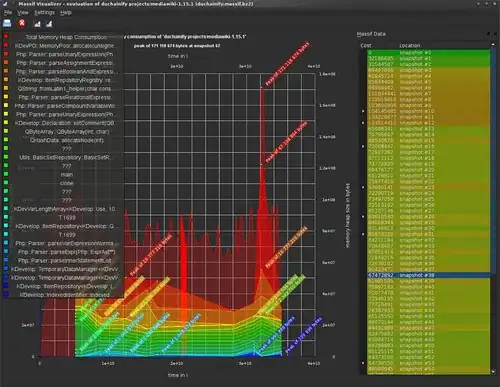The height and width of the screenshot is (387, 500).
Task: Toggle the detailed cost graph icon
Action: pos(49,24)
